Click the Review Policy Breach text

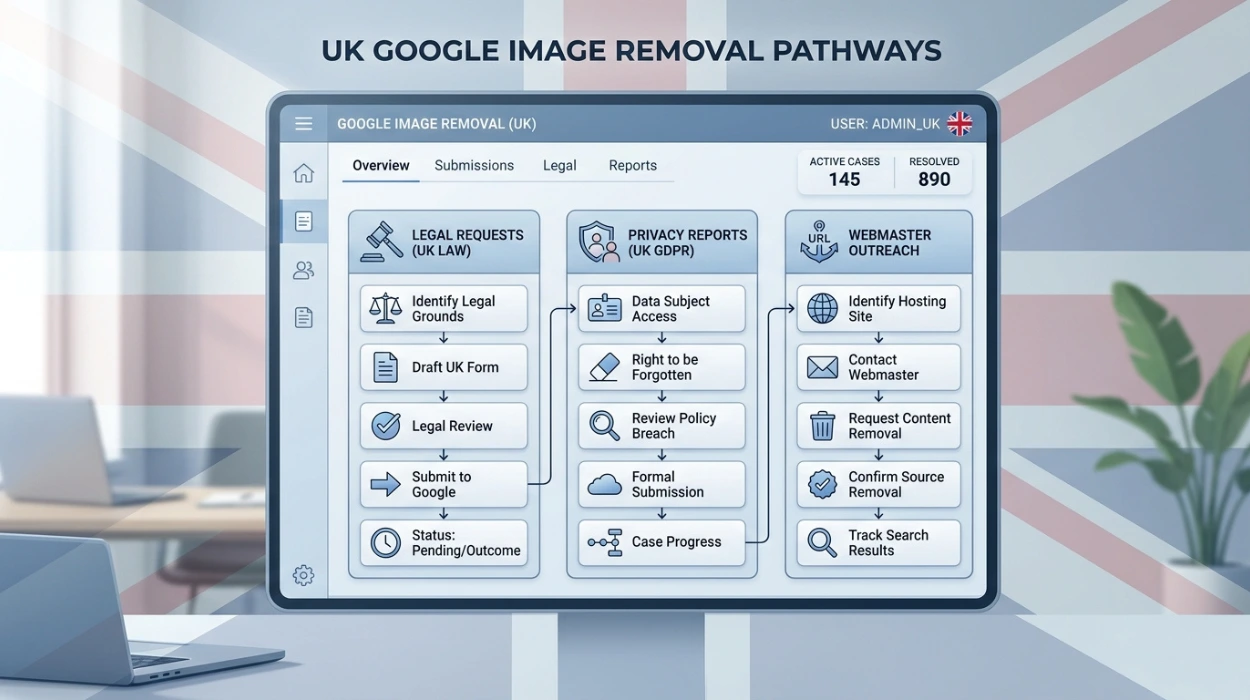pyautogui.click(x=674, y=426)
